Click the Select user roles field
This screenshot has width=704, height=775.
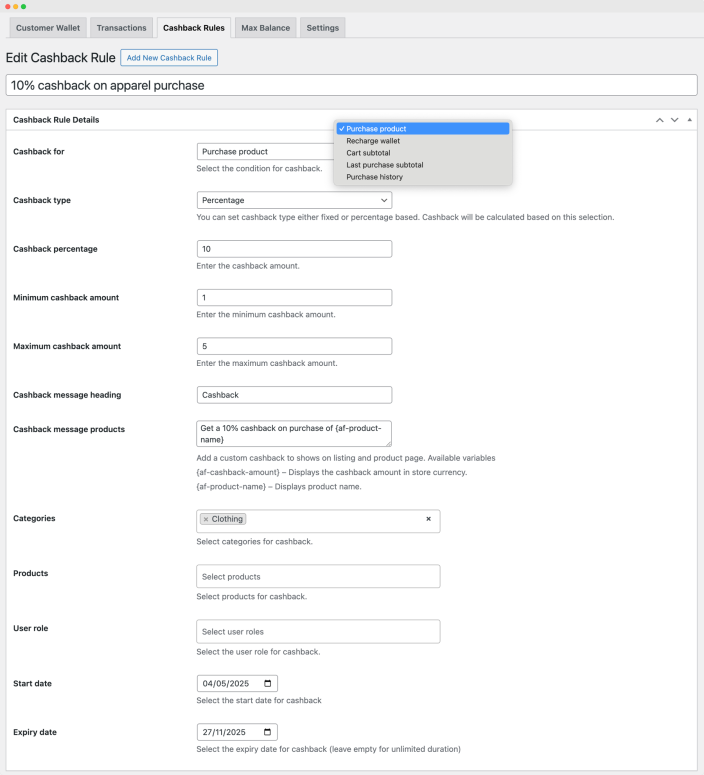tap(318, 631)
